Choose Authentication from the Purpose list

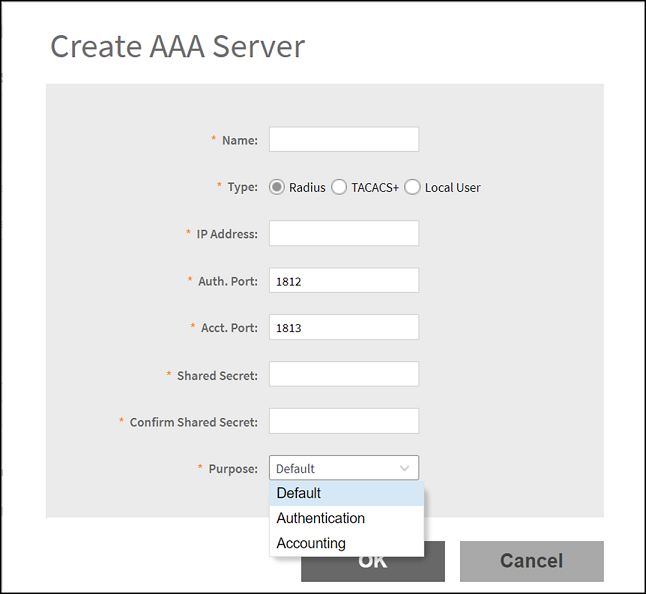(346, 518)
